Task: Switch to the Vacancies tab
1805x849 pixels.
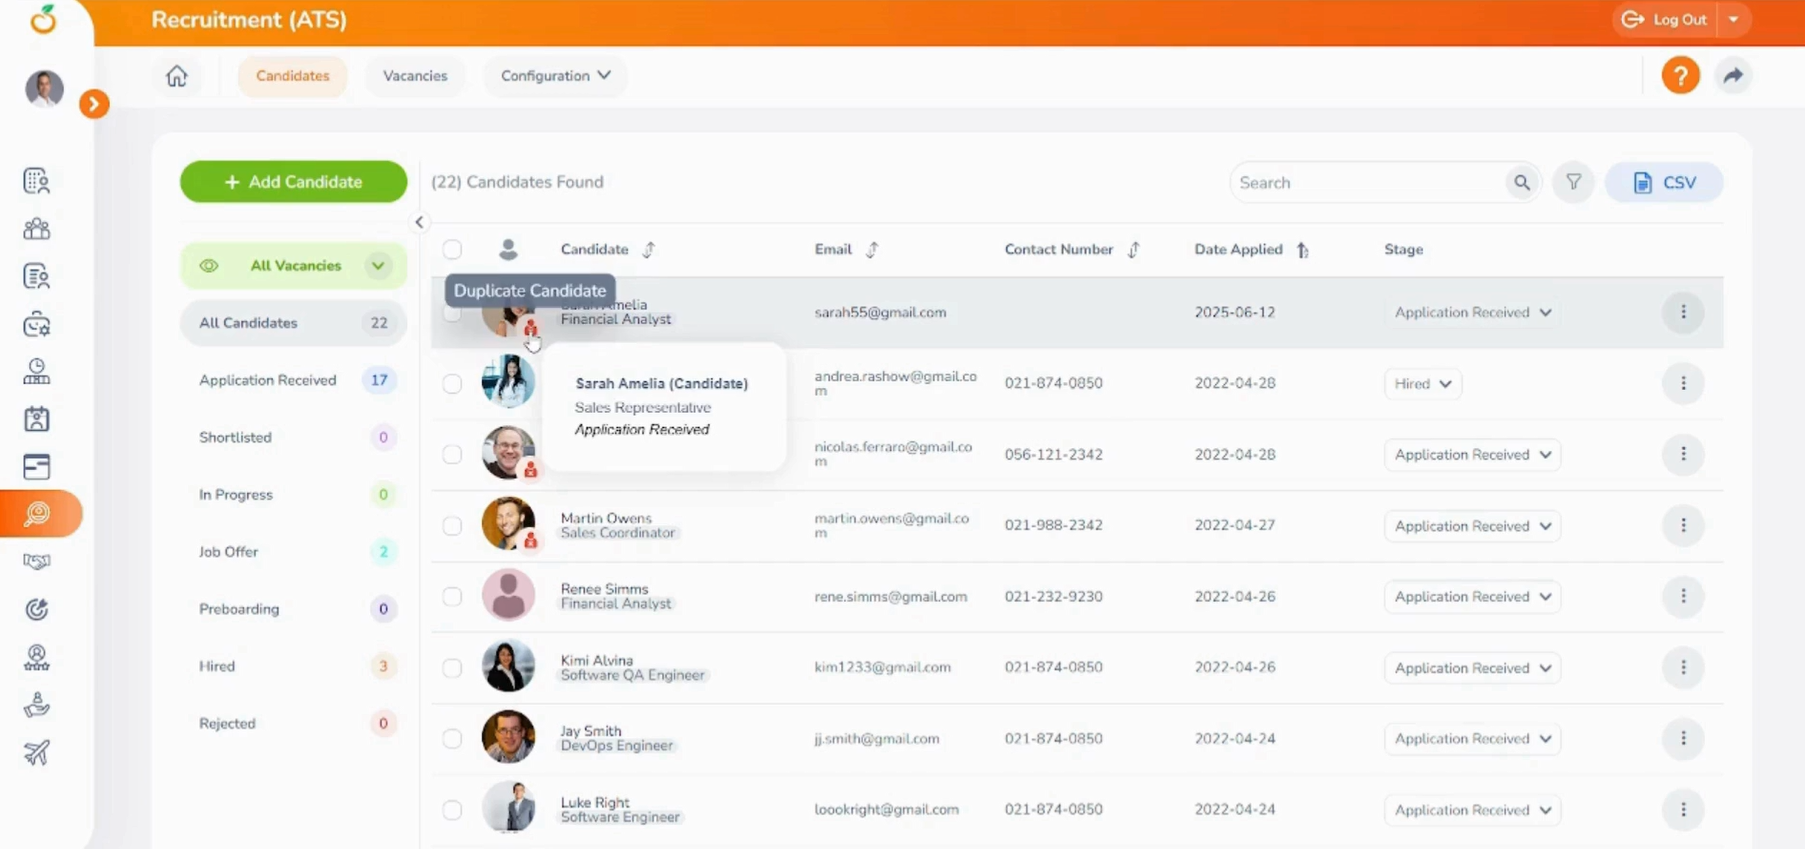Action: [415, 76]
